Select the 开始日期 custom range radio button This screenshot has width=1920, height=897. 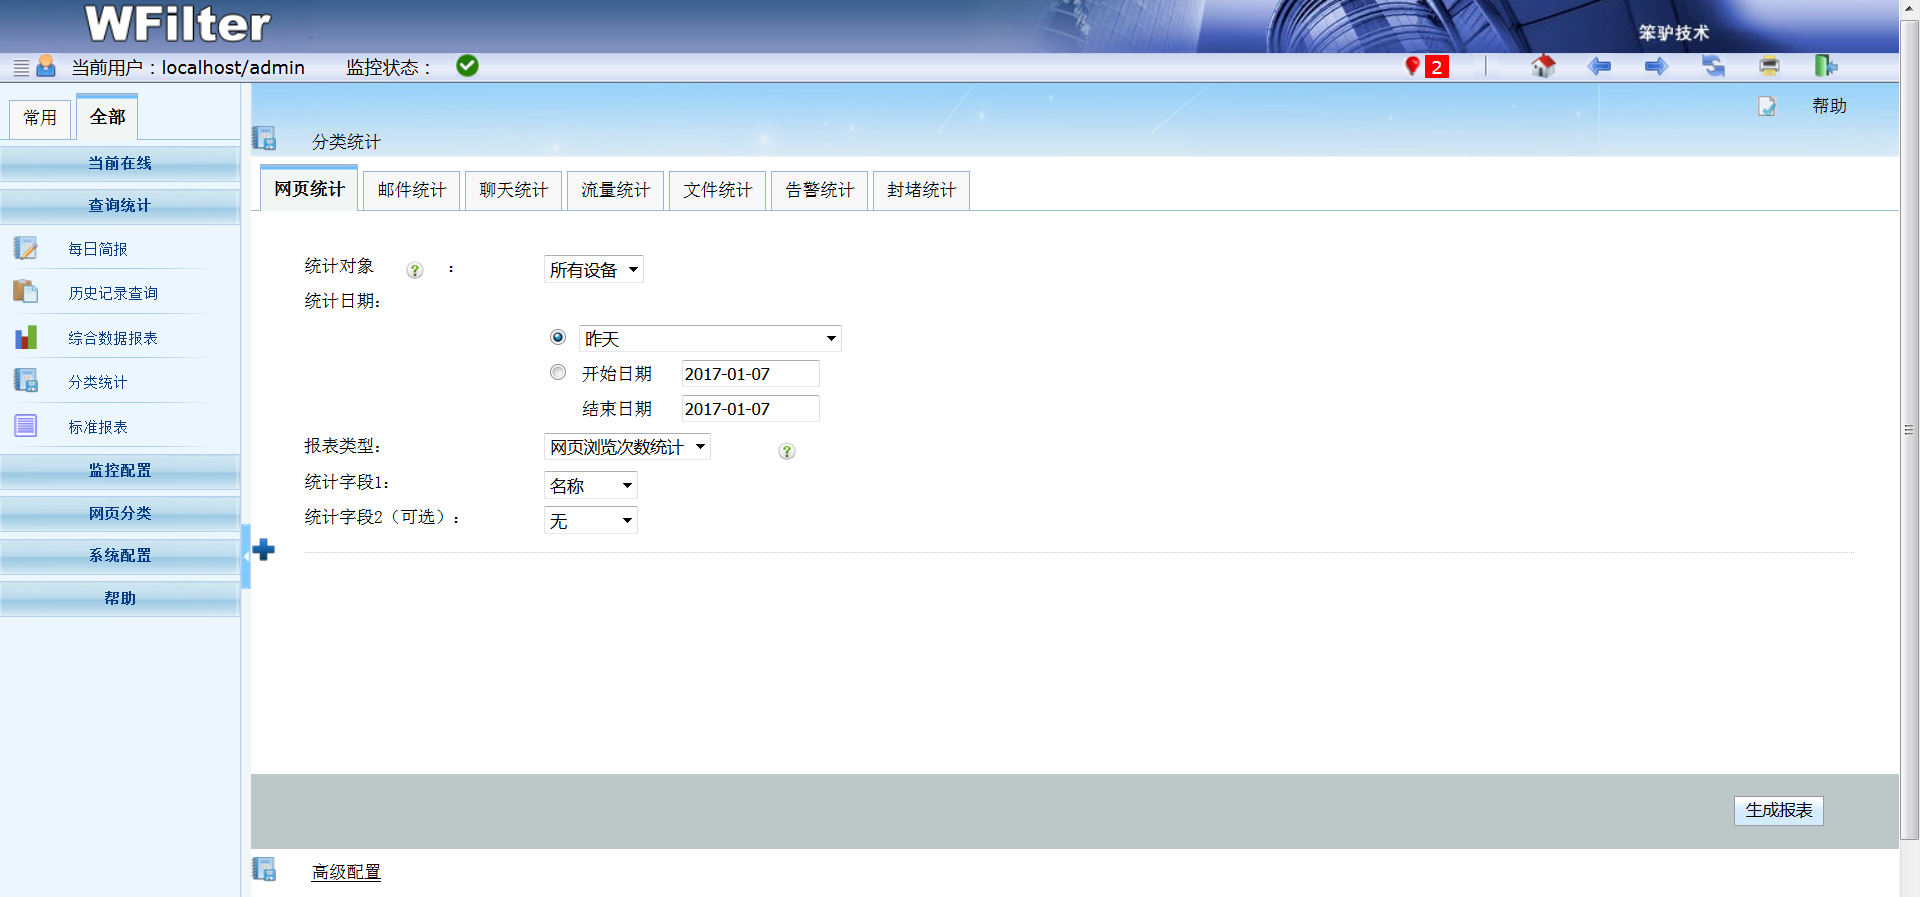tap(558, 373)
